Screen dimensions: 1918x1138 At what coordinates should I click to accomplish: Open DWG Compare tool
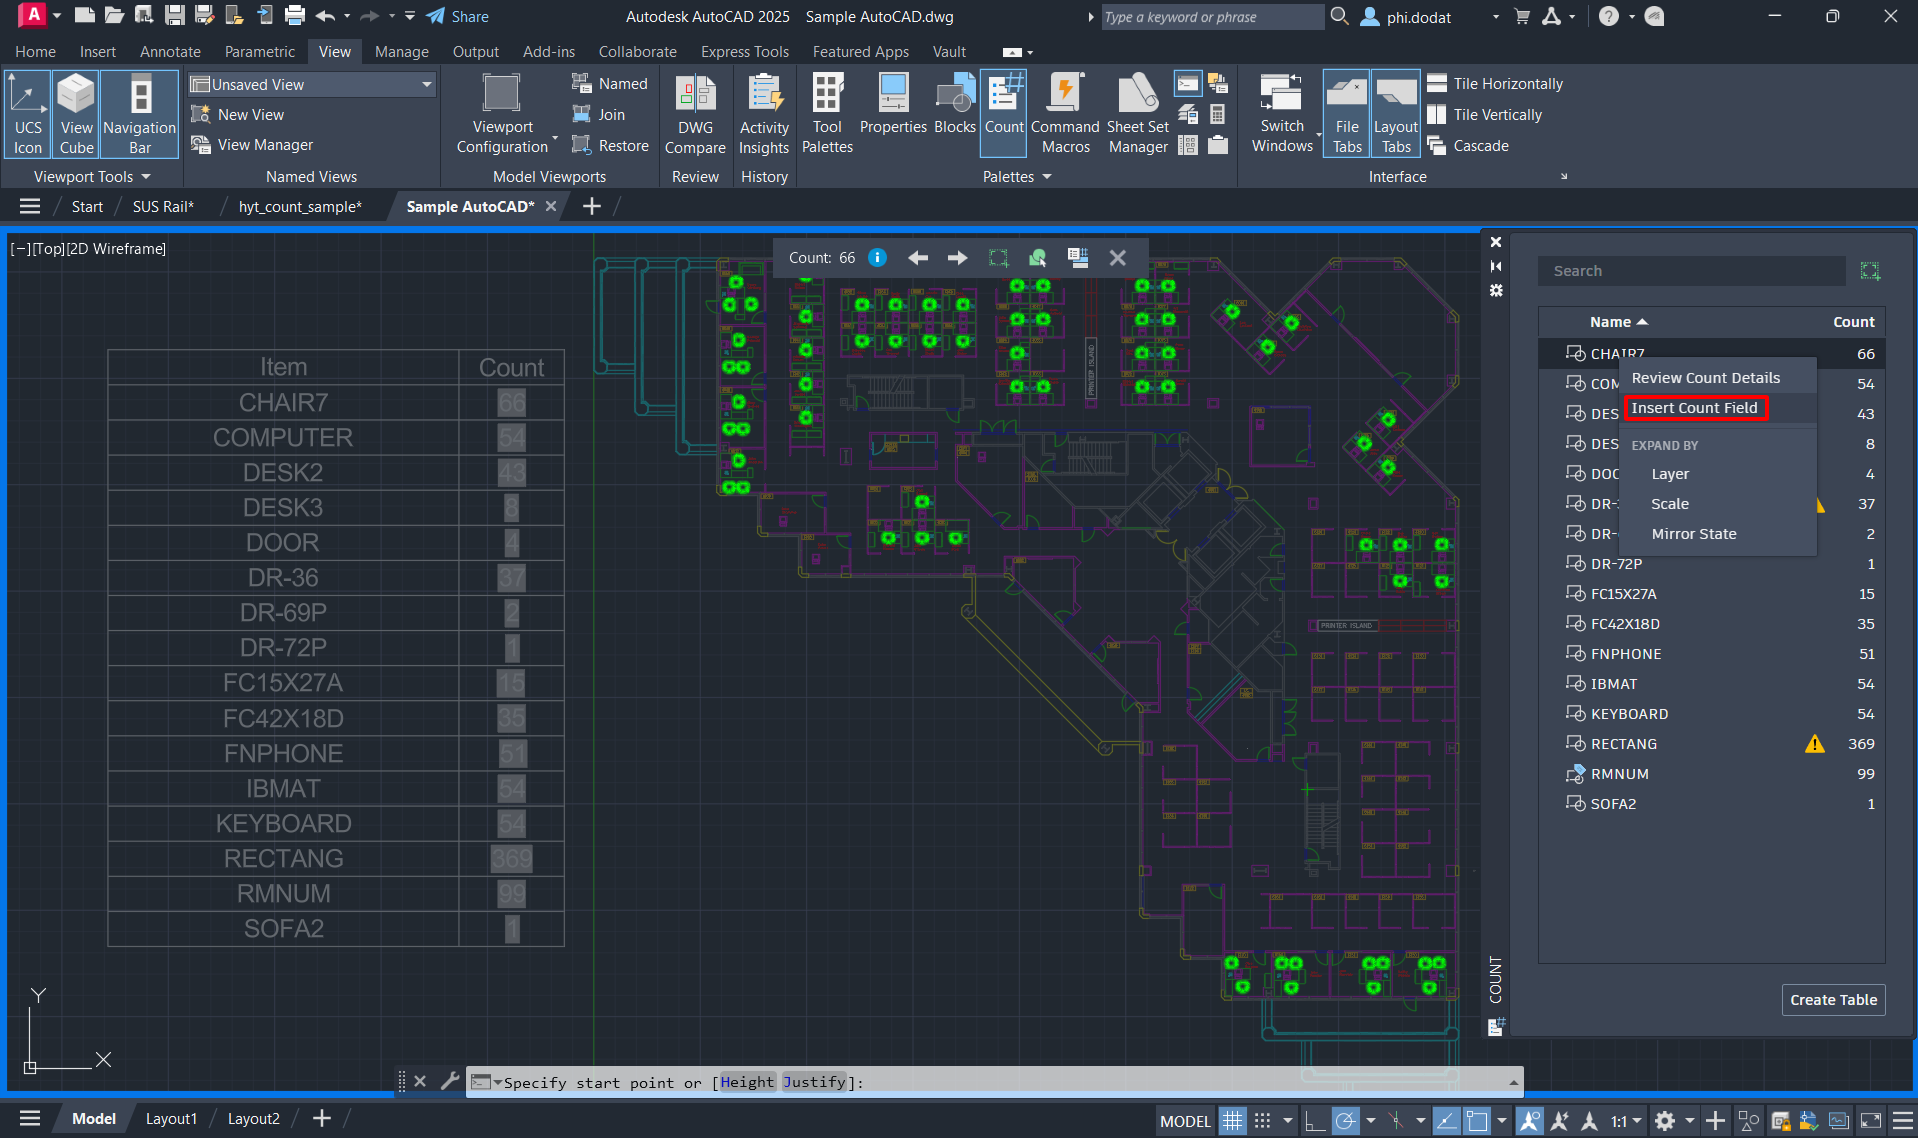click(x=695, y=113)
